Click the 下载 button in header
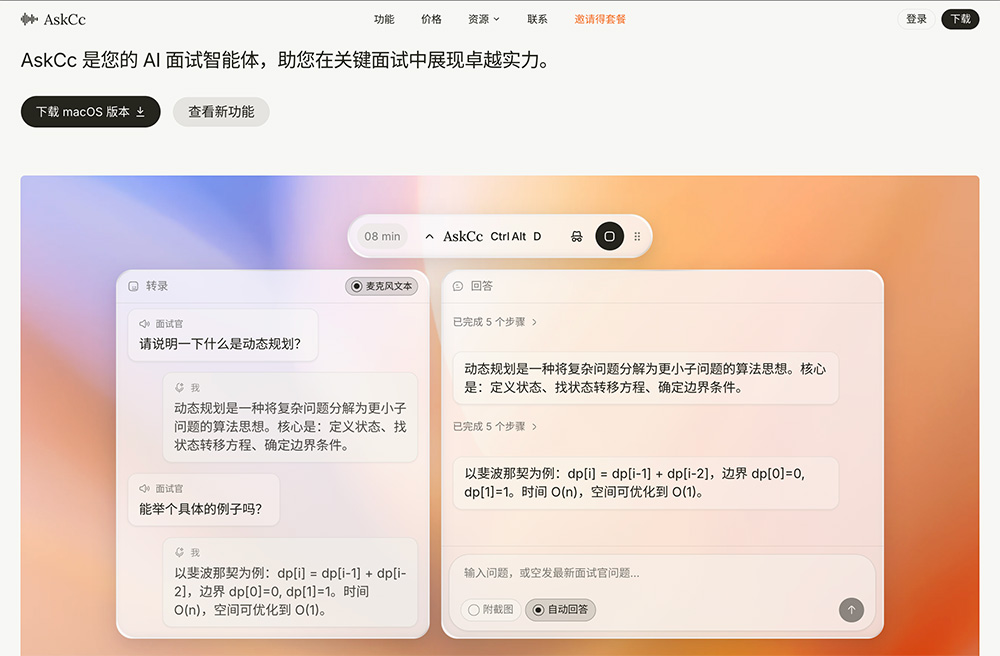 coord(960,19)
